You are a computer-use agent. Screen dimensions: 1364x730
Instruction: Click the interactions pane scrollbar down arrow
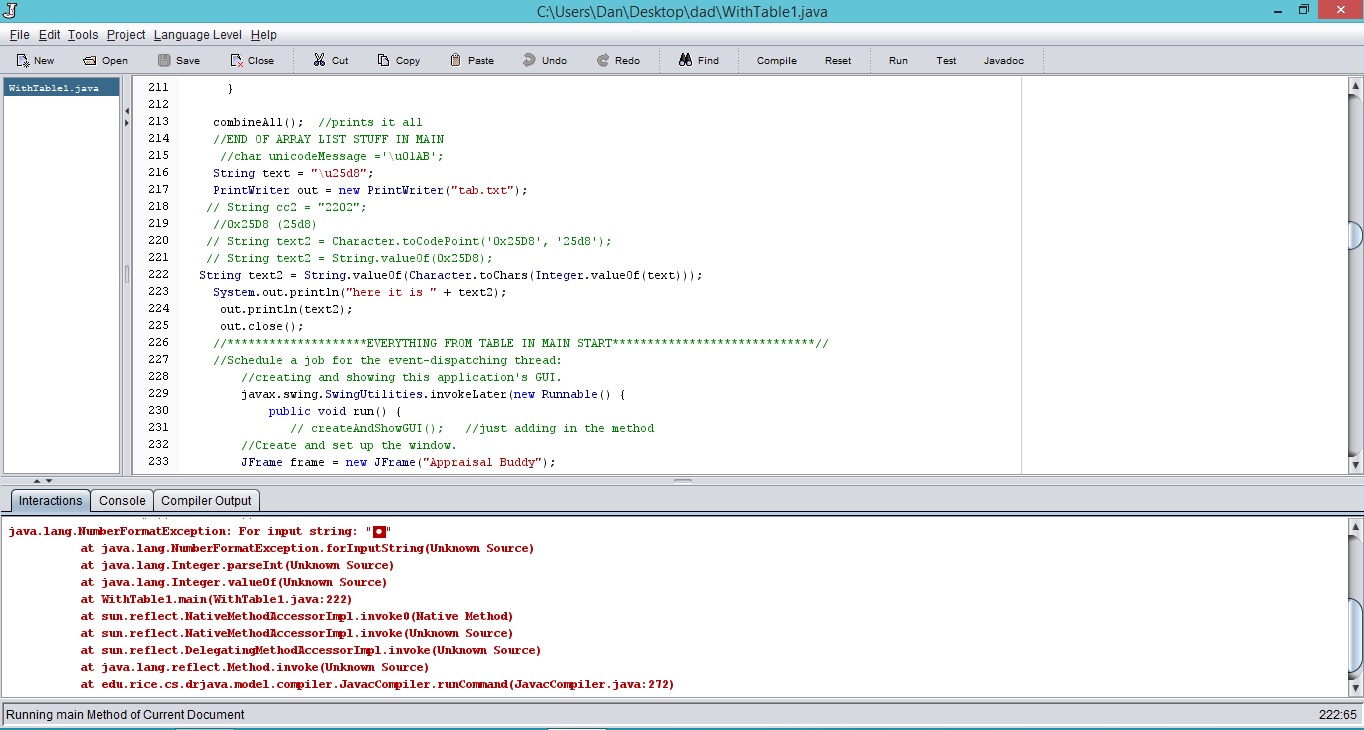1355,687
